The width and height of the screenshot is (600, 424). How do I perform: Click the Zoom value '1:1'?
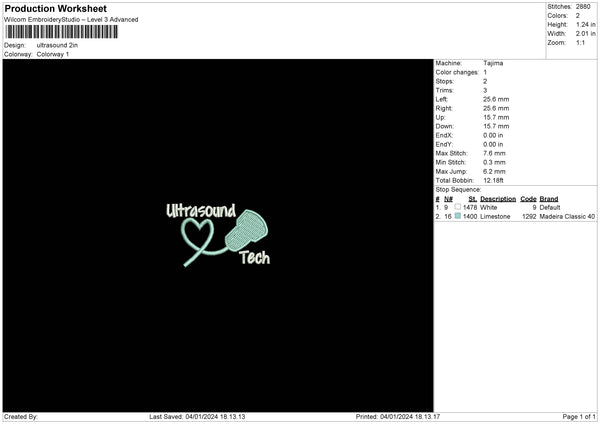point(580,43)
